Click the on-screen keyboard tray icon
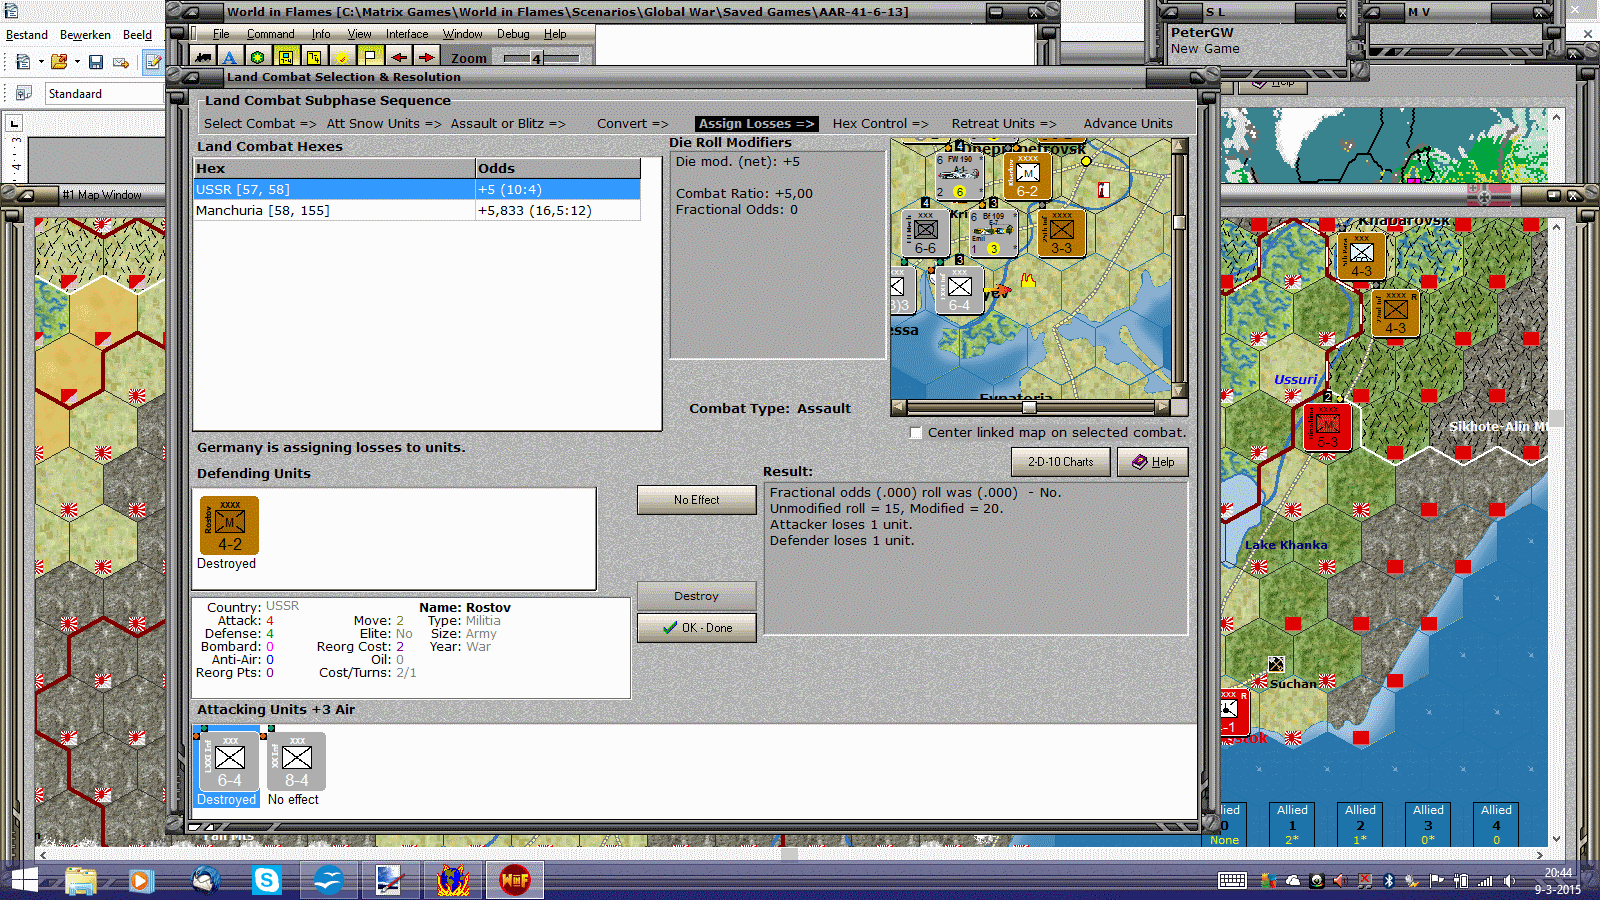Viewport: 1600px width, 900px height. [1232, 880]
